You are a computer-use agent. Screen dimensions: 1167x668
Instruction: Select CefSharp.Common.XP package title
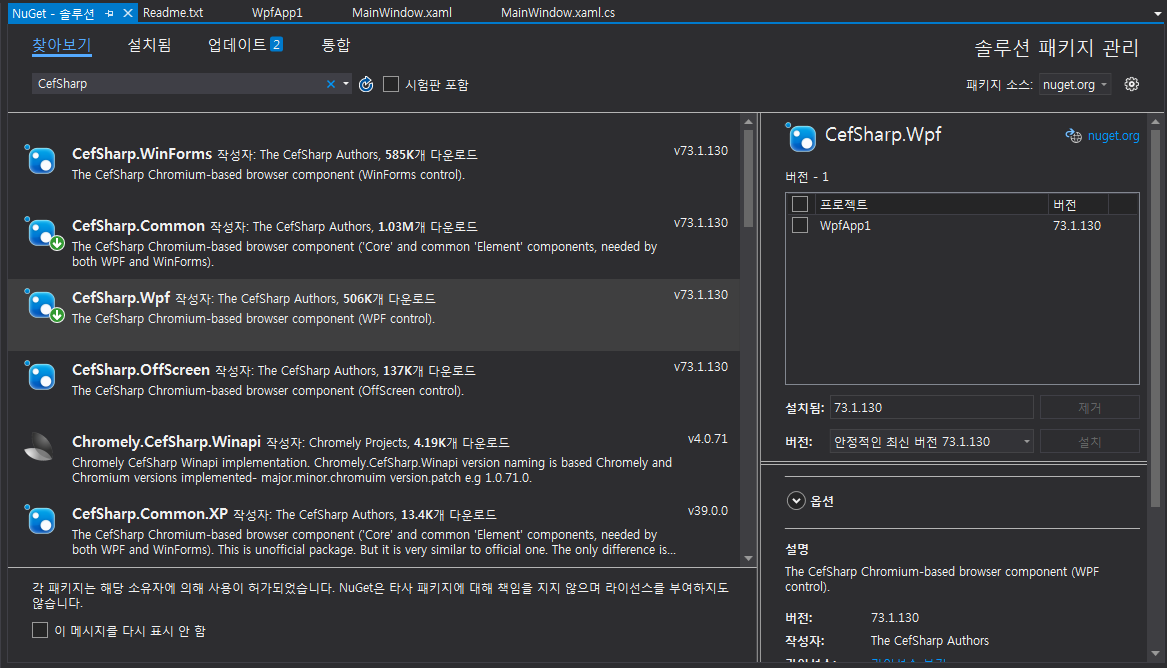point(150,514)
